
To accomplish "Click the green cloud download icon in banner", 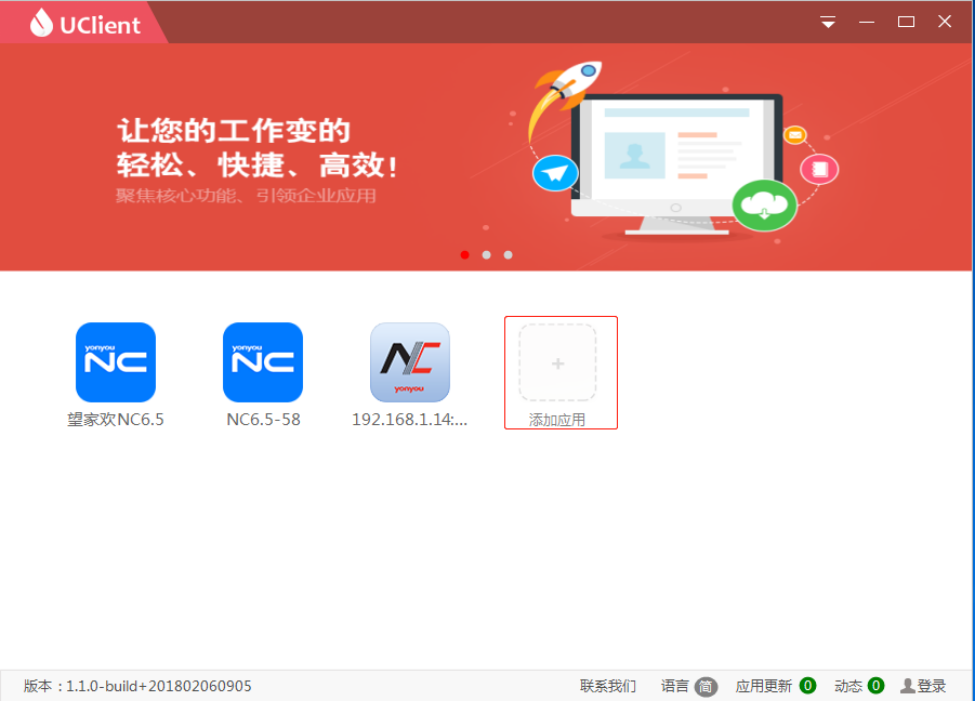I will (x=764, y=205).
